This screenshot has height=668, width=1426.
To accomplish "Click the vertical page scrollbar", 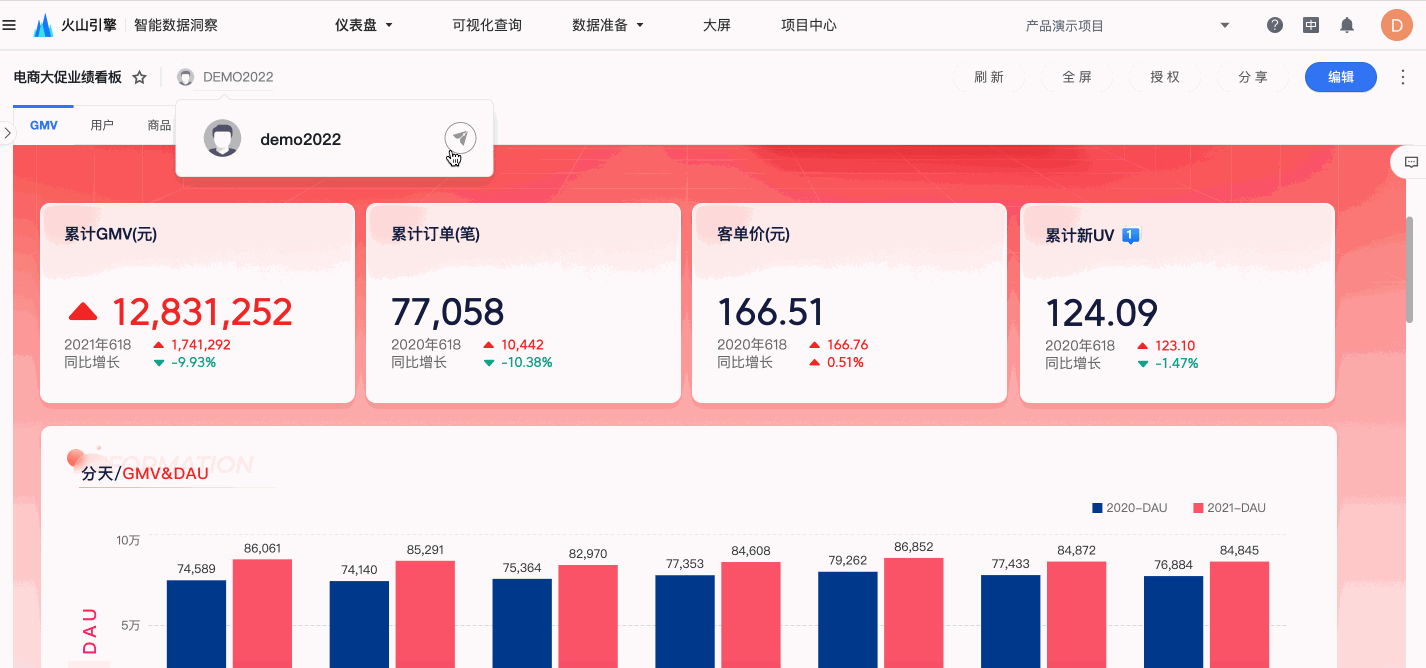I will 1410,270.
